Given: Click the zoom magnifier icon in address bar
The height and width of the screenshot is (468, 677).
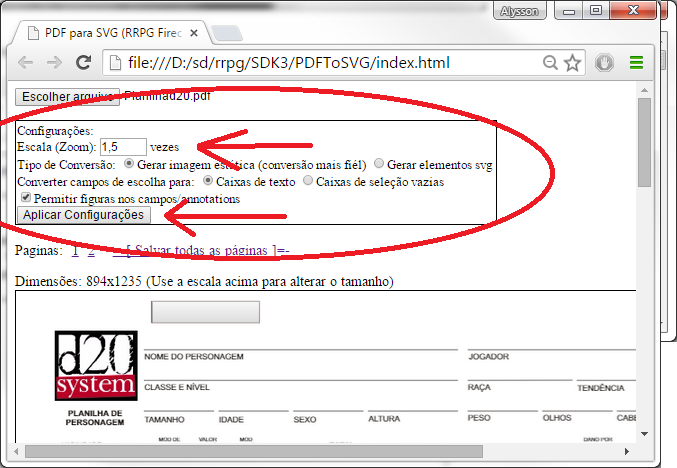Looking at the screenshot, I should pos(550,63).
